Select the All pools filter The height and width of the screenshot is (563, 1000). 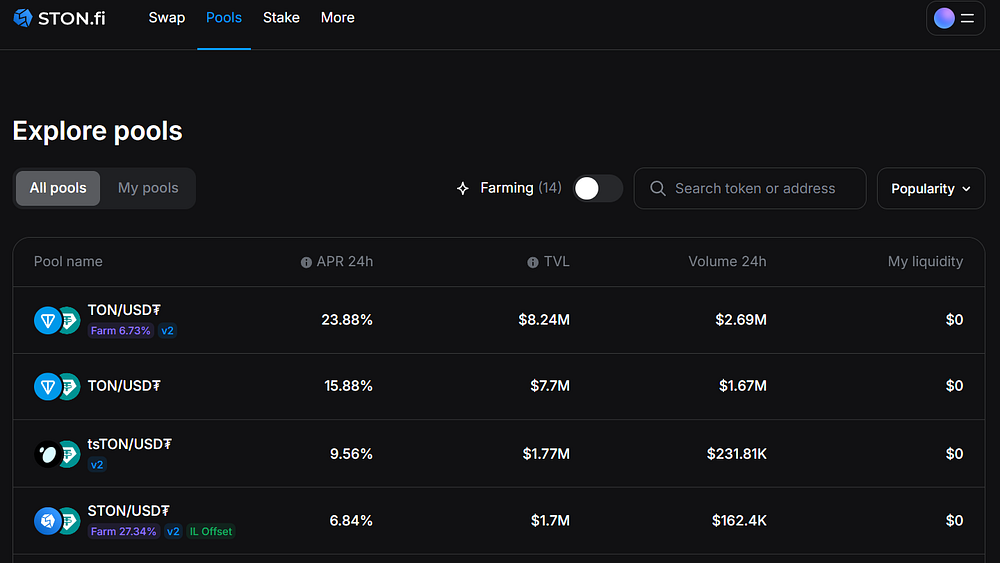point(58,188)
